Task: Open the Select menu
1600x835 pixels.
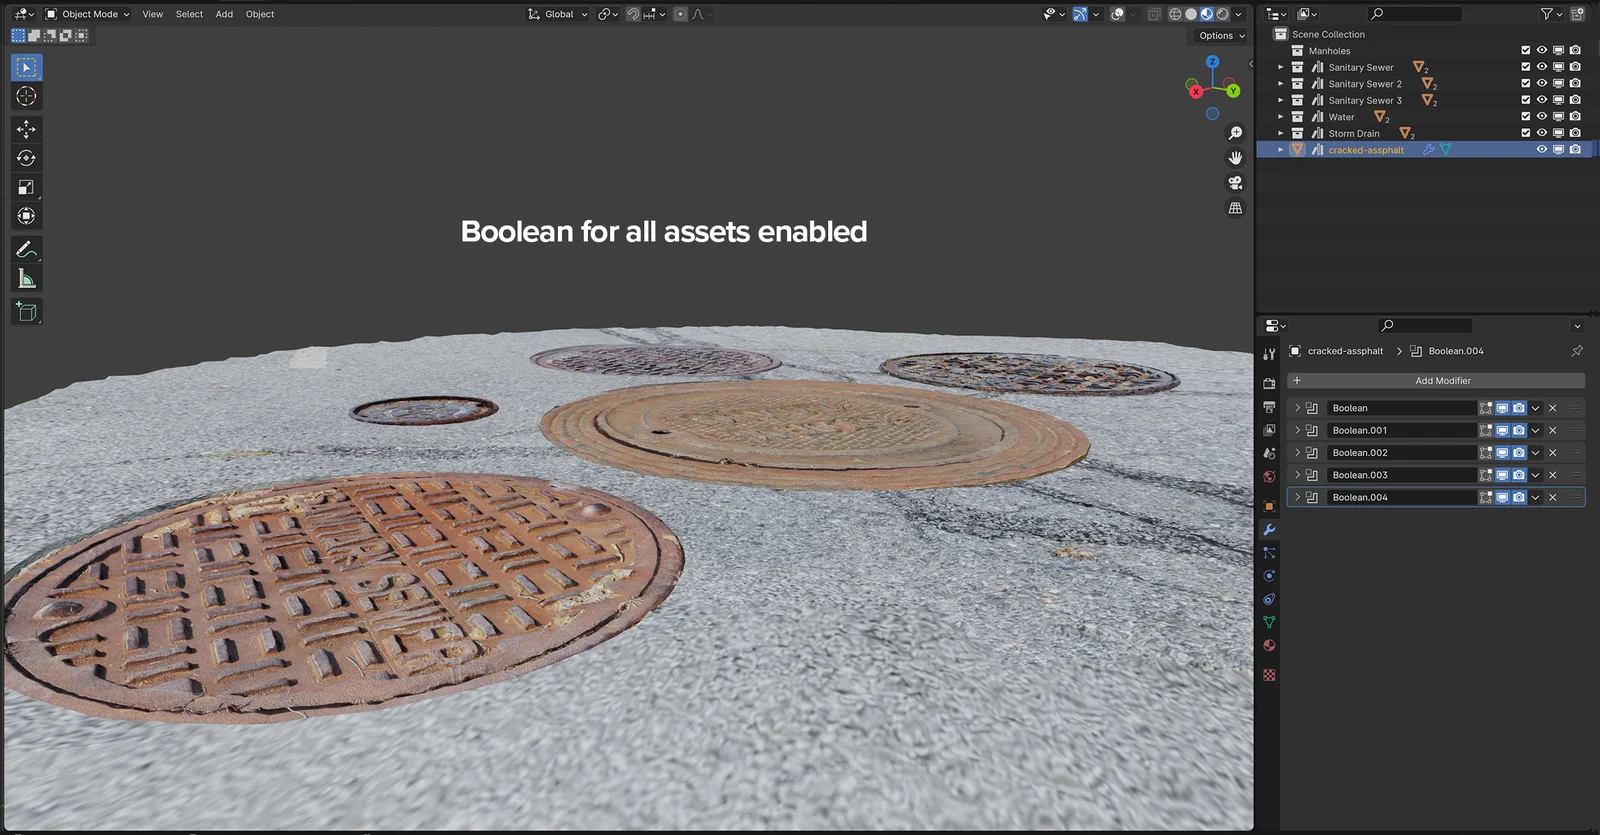Action: pos(189,14)
